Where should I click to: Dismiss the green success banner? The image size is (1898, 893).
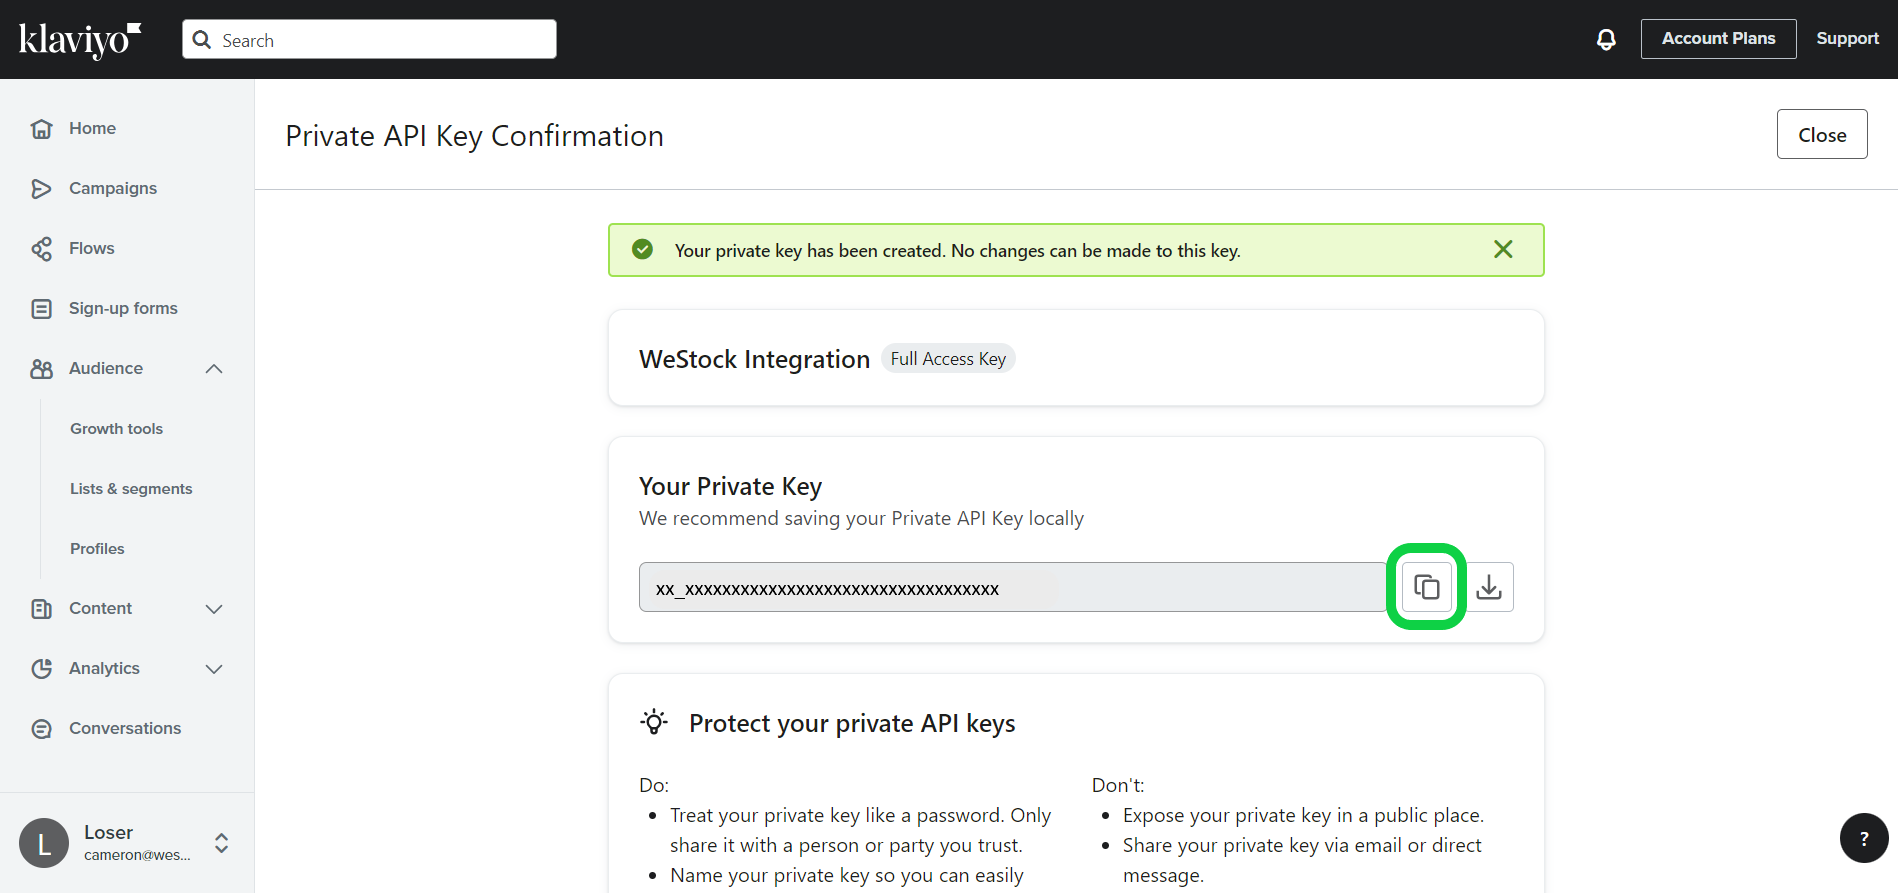click(1503, 249)
